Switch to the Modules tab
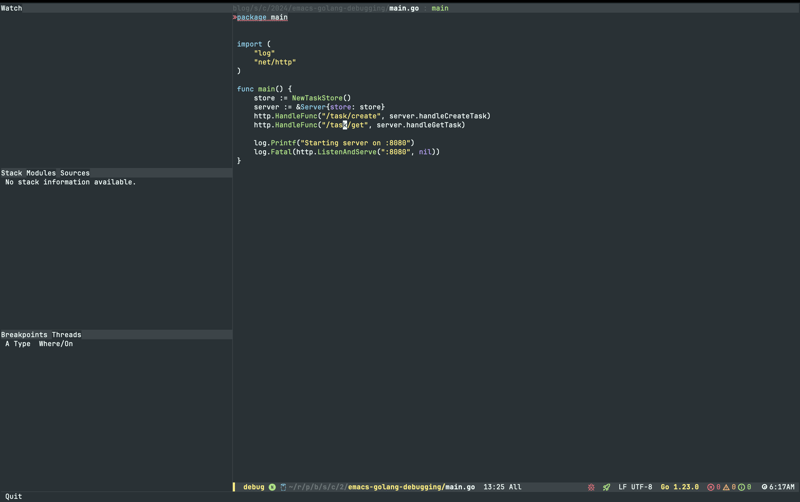800x502 pixels. click(x=41, y=173)
